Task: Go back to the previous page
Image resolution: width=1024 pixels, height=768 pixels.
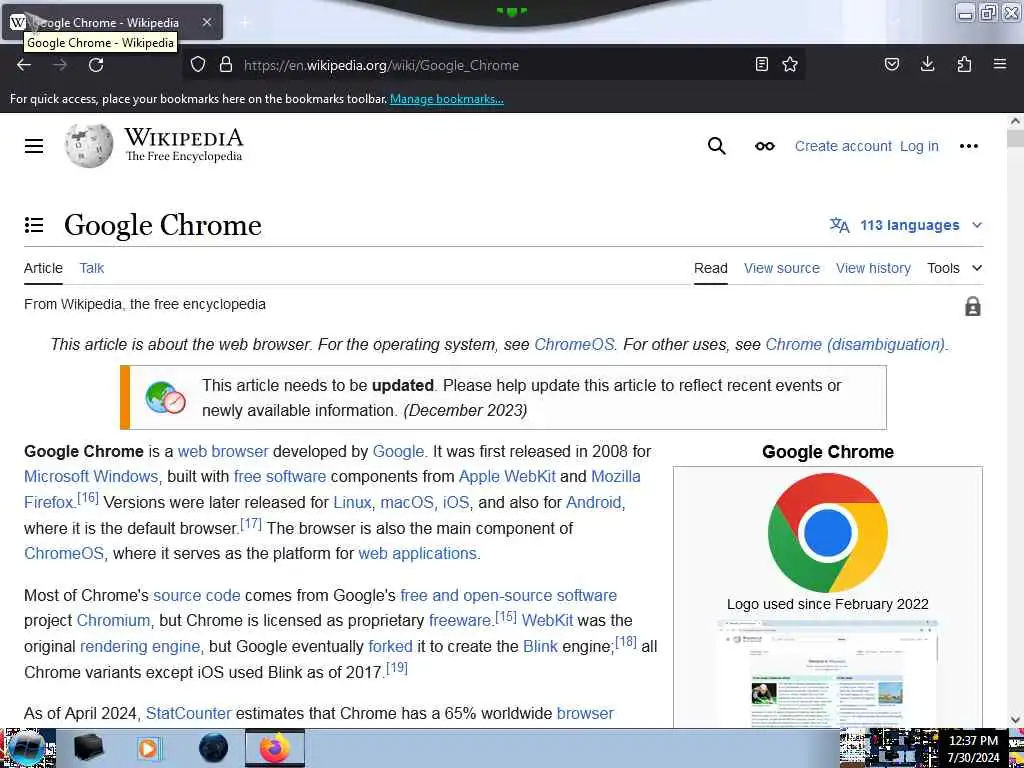Action: [x=24, y=65]
